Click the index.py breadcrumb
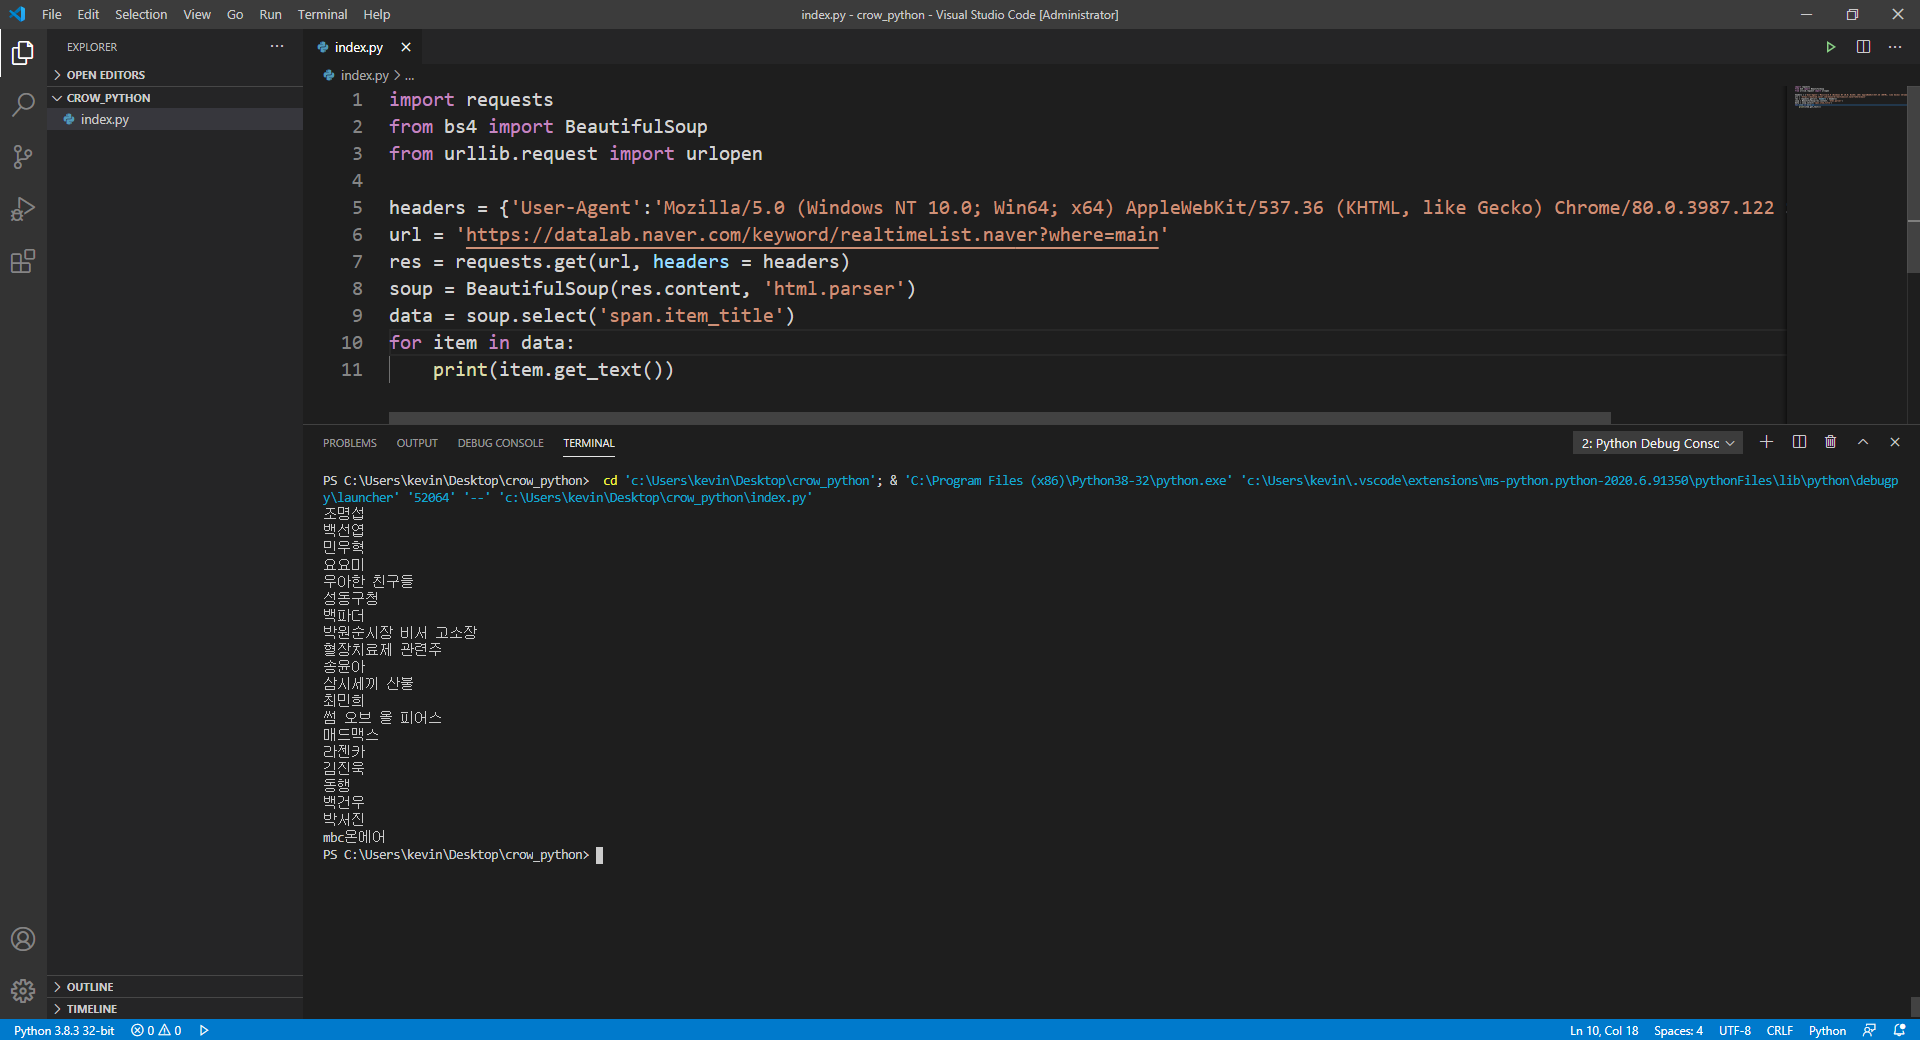Viewport: 1920px width, 1040px height. pos(364,75)
